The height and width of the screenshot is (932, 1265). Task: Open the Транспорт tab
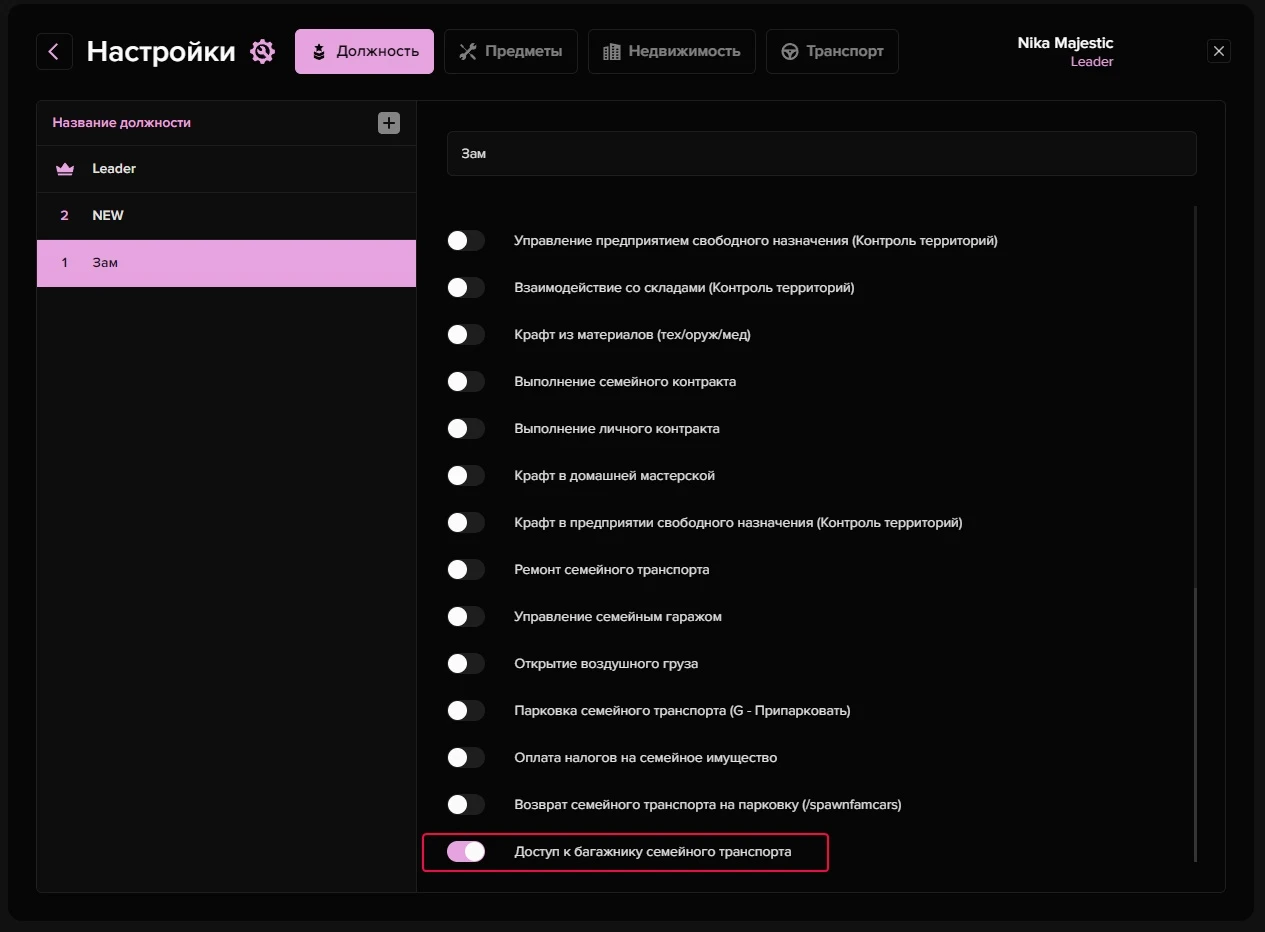tap(831, 52)
